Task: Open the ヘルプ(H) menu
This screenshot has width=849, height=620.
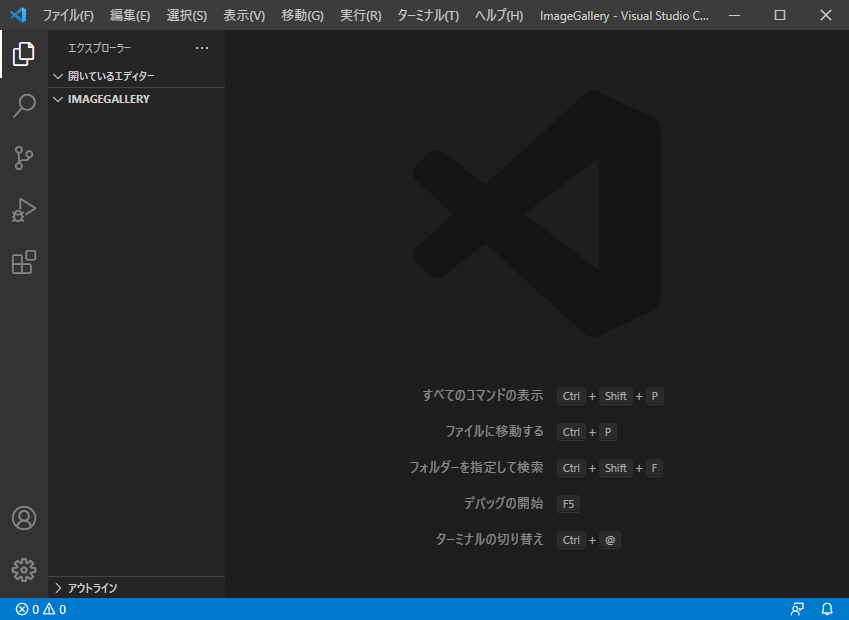Action: (x=499, y=15)
